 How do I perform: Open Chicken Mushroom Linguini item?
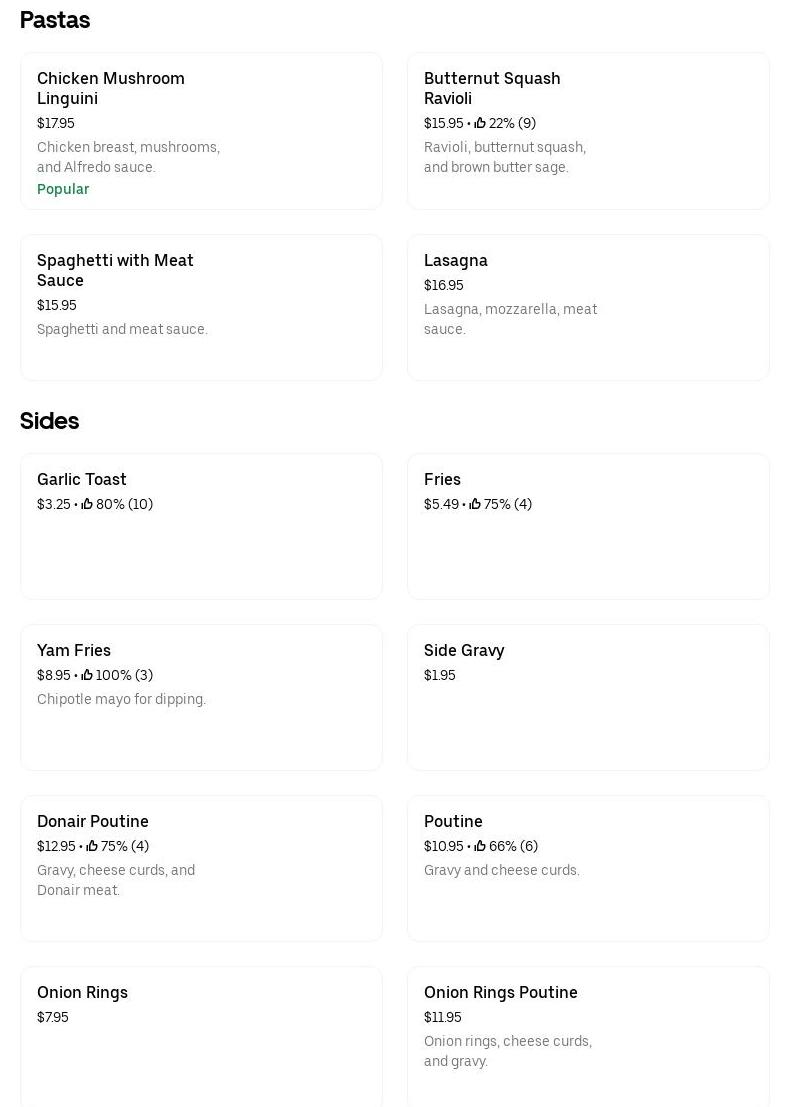[201, 131]
